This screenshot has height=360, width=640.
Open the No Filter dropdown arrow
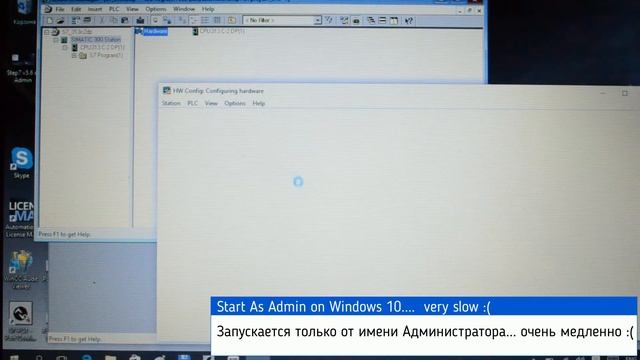pyautogui.click(x=317, y=20)
